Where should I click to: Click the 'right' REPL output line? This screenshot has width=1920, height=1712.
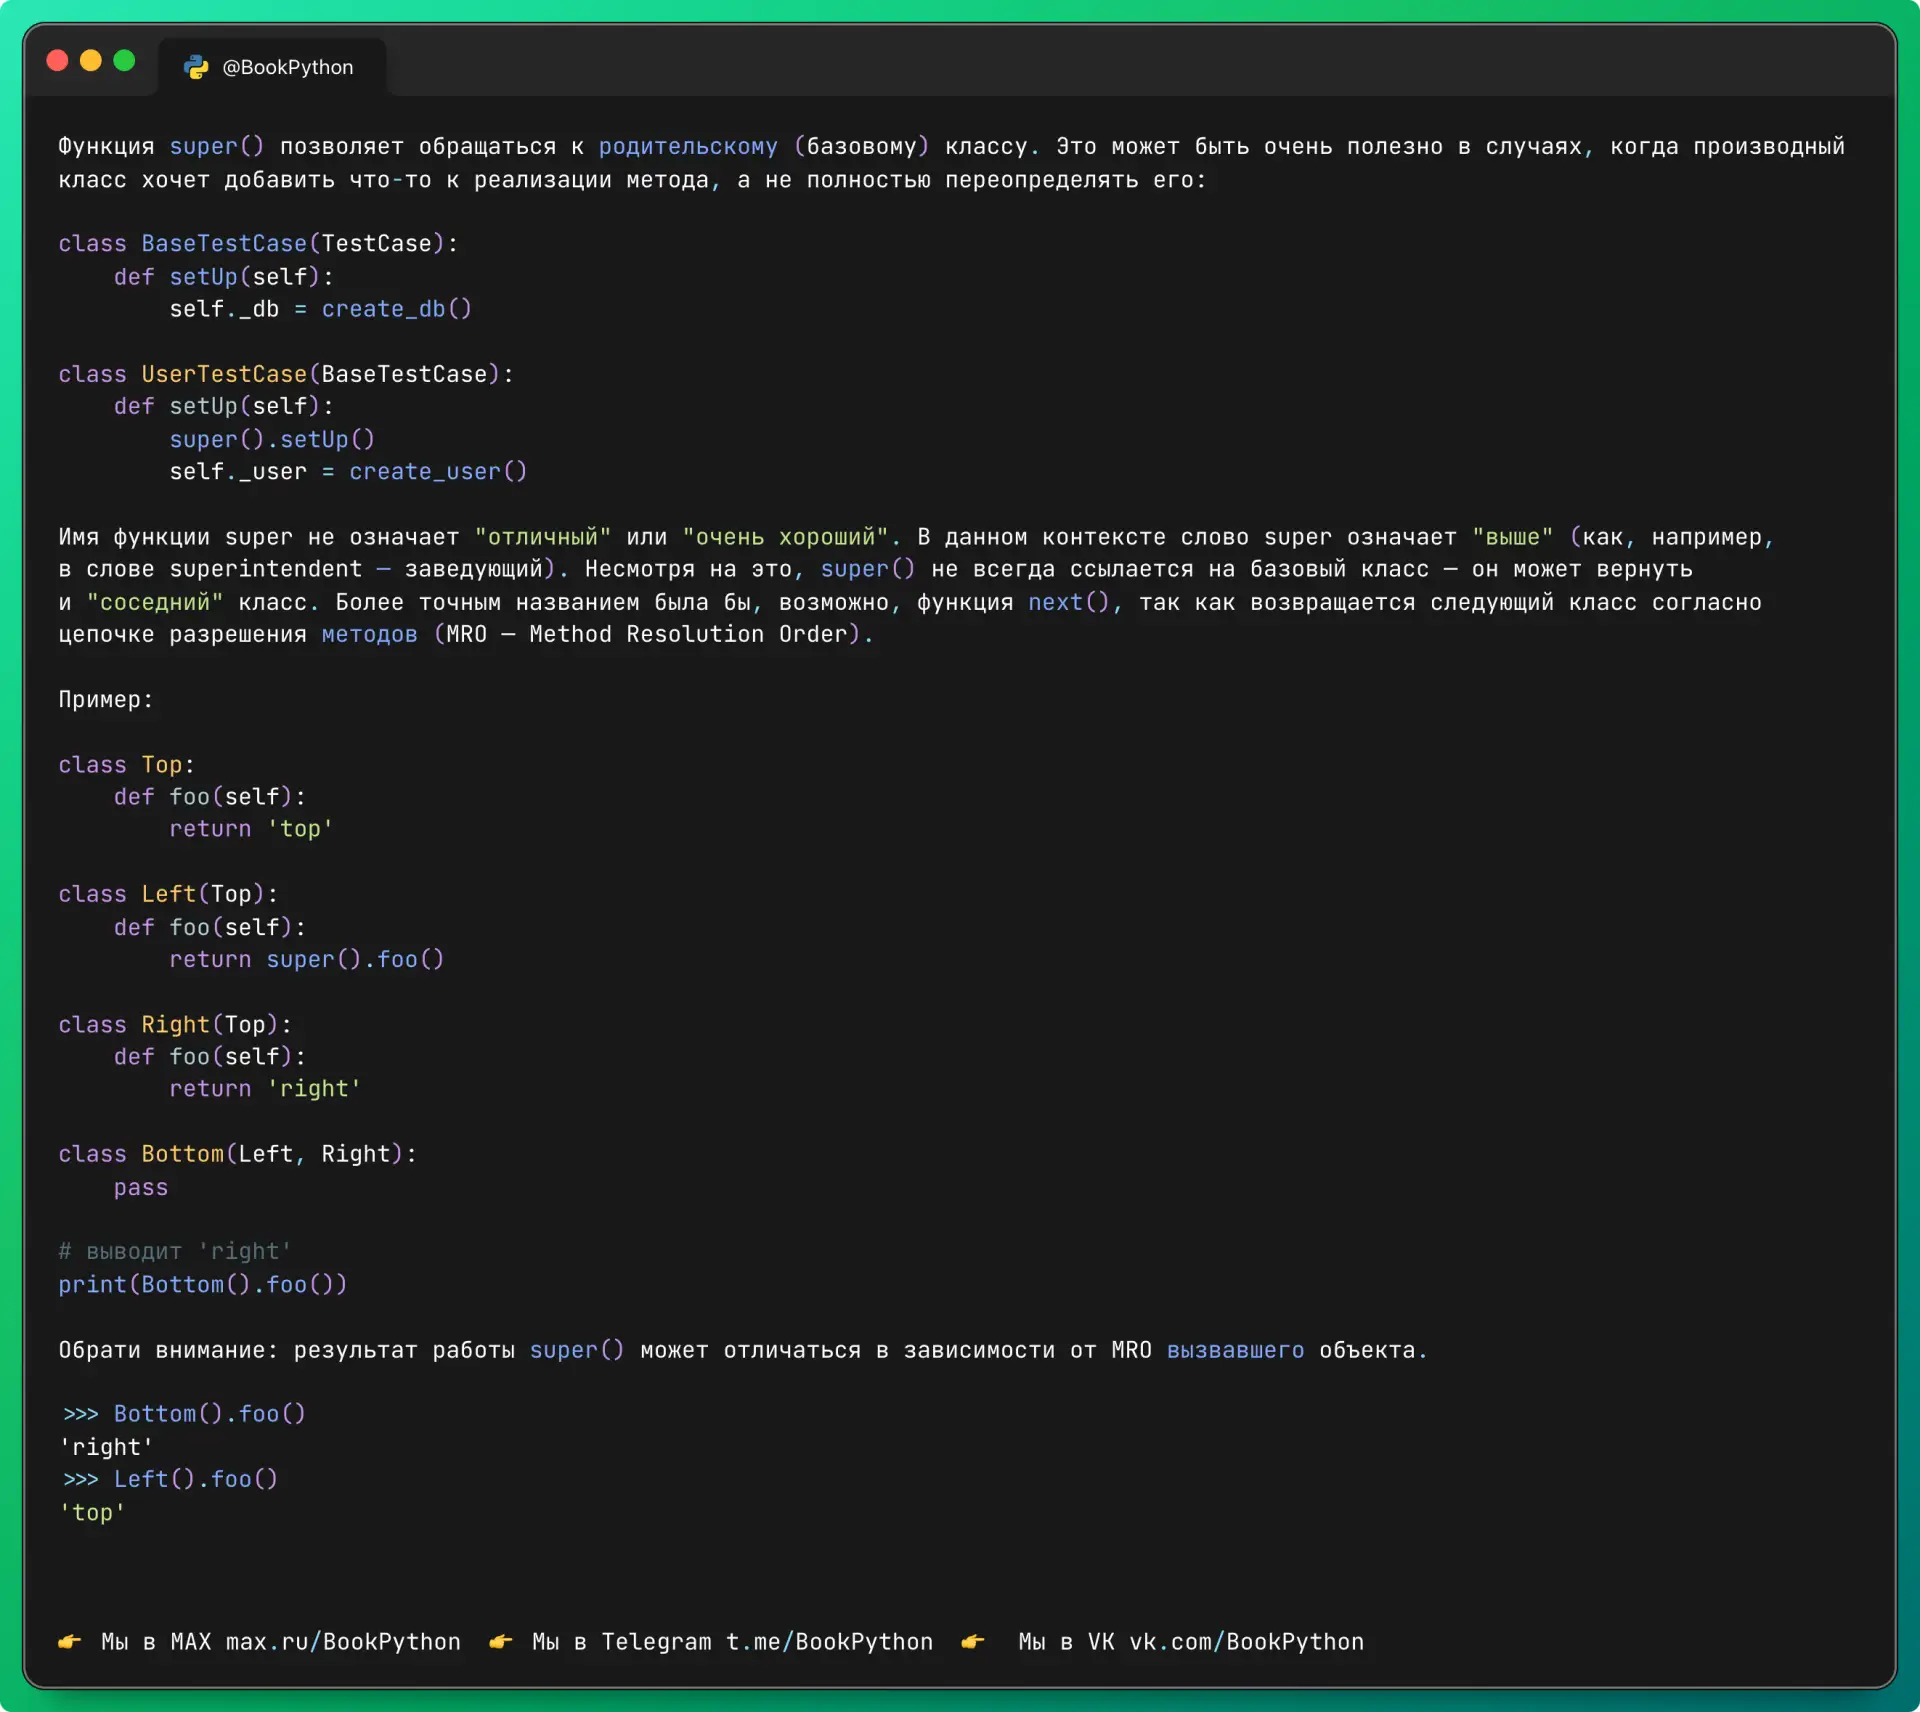coord(106,1447)
